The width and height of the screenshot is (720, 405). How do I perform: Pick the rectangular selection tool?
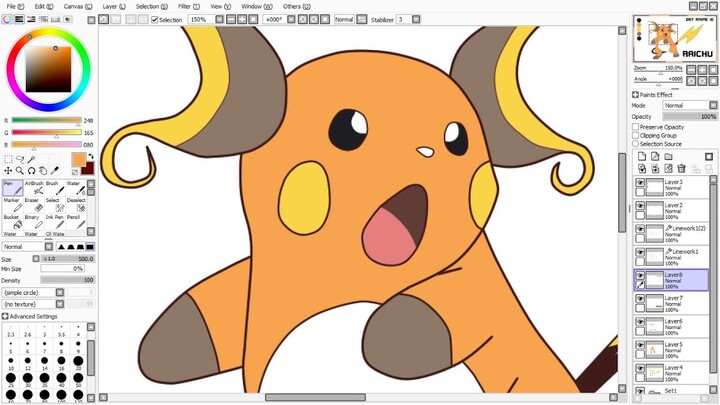[8, 159]
